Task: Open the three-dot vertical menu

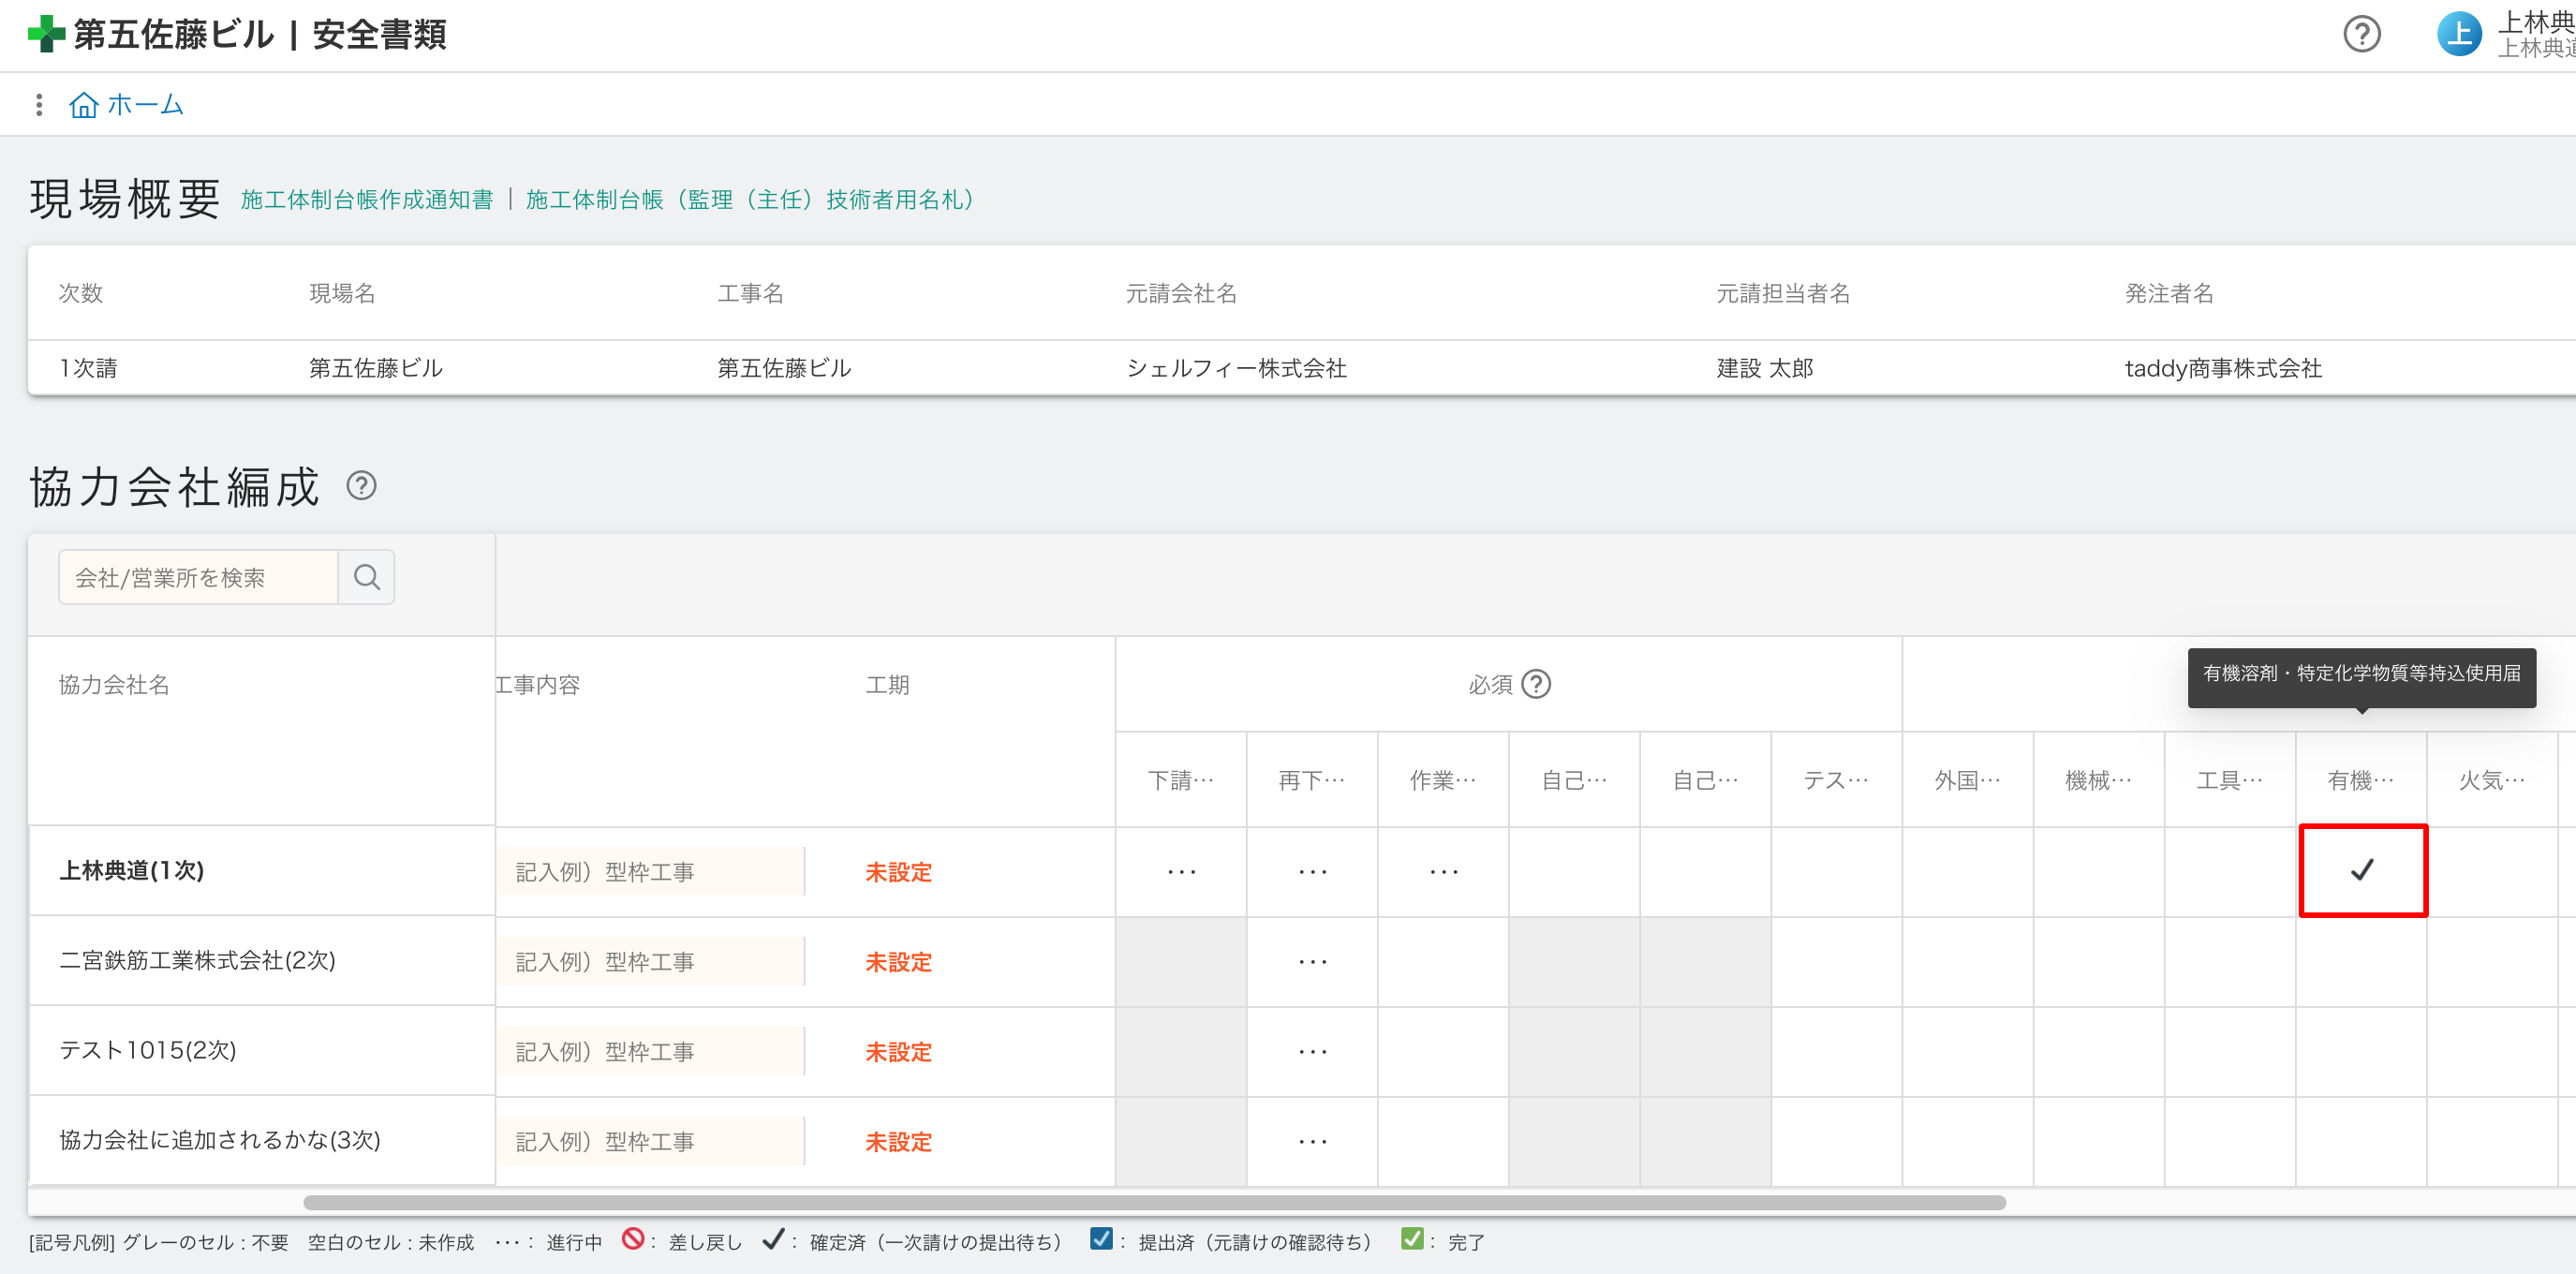Action: click(39, 105)
